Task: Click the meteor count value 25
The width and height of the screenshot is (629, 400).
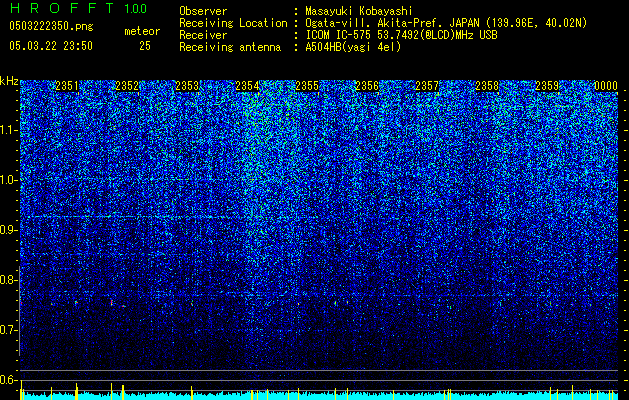Action: (x=145, y=46)
